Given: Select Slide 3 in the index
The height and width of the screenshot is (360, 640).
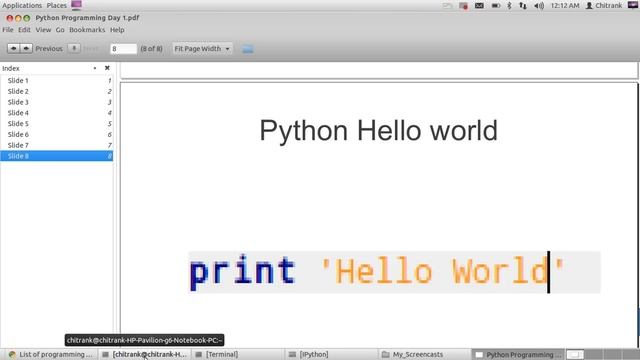Looking at the screenshot, I should 56,102.
